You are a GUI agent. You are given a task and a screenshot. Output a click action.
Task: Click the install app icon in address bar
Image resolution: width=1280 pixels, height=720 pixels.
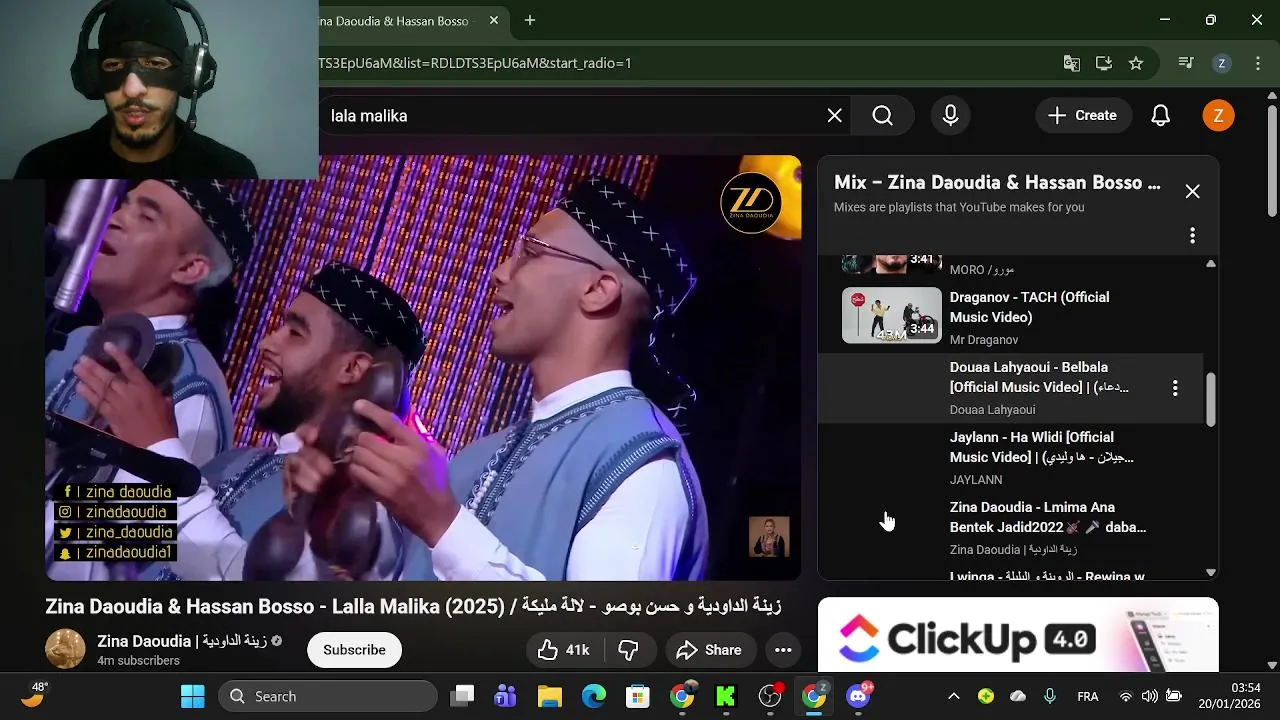[x=1104, y=63]
